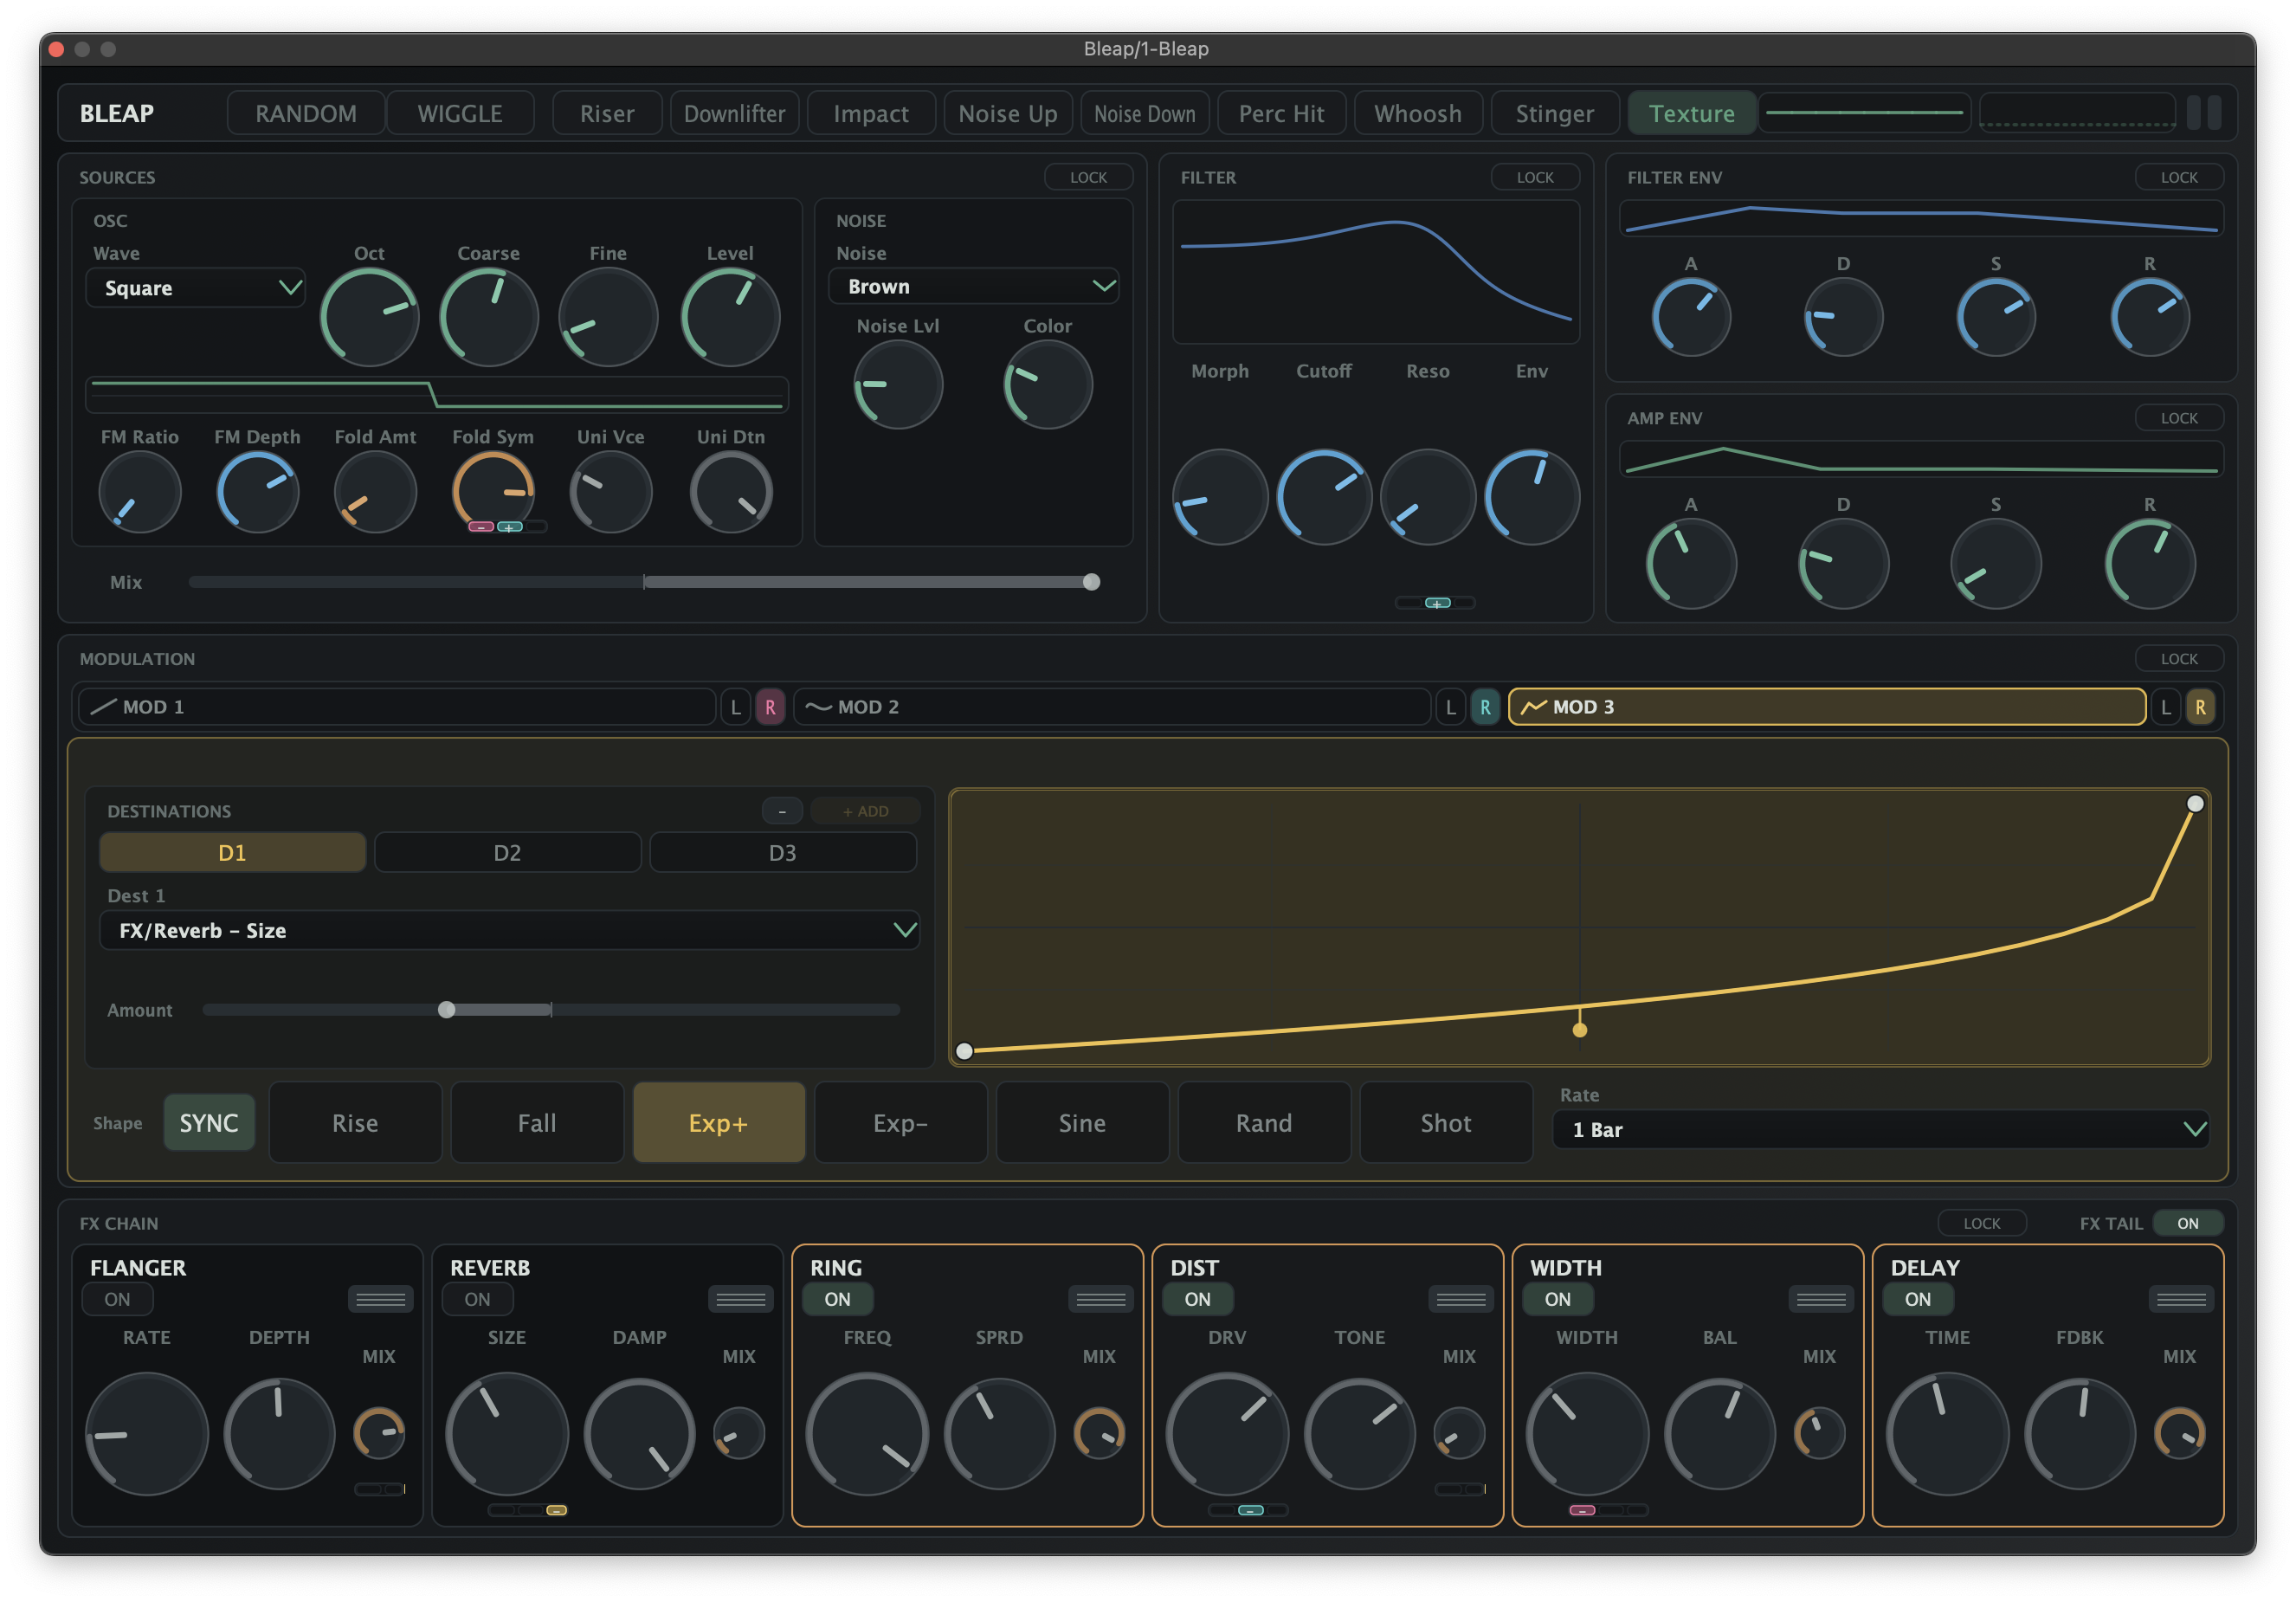The width and height of the screenshot is (2296, 1602).
Task: Click the MOD 3 R button
Action: (2200, 707)
